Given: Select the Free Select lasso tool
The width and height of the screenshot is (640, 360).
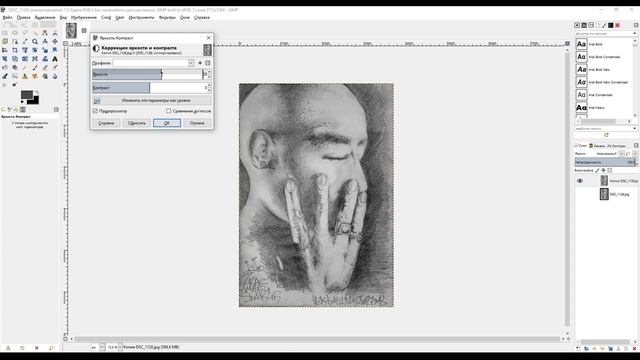Looking at the screenshot, I should click(25, 33).
